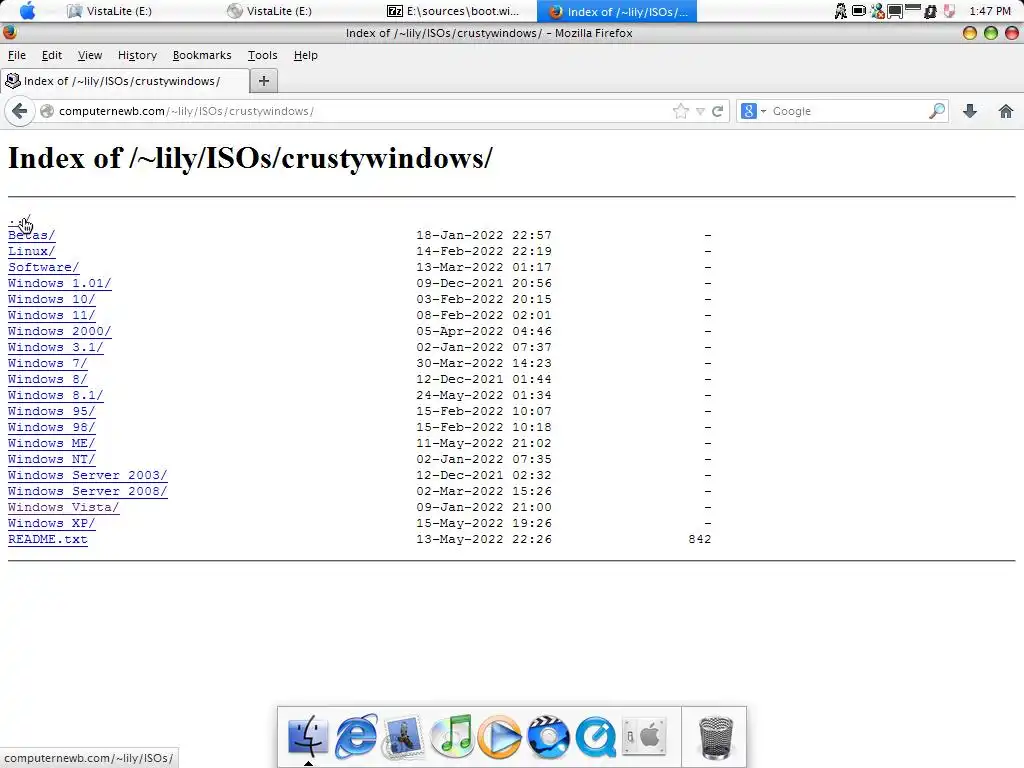Open the Windows 95/ link
Viewport: 1024px width, 768px height.
pyautogui.click(x=52, y=411)
